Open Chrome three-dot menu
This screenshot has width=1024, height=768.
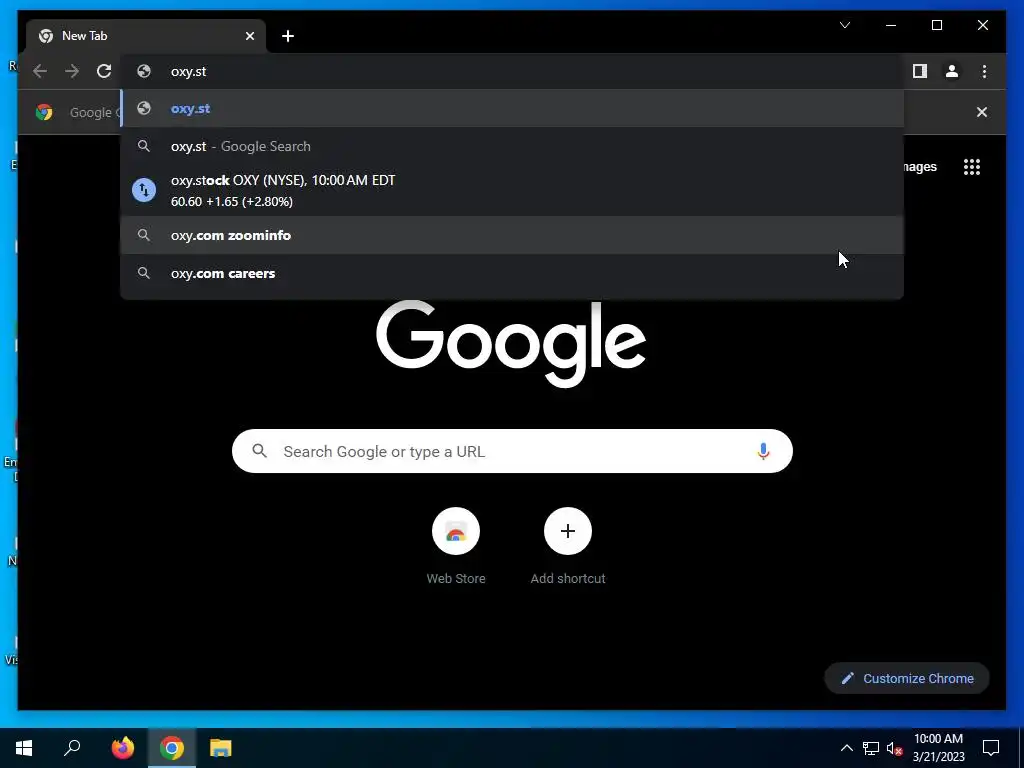pos(984,71)
